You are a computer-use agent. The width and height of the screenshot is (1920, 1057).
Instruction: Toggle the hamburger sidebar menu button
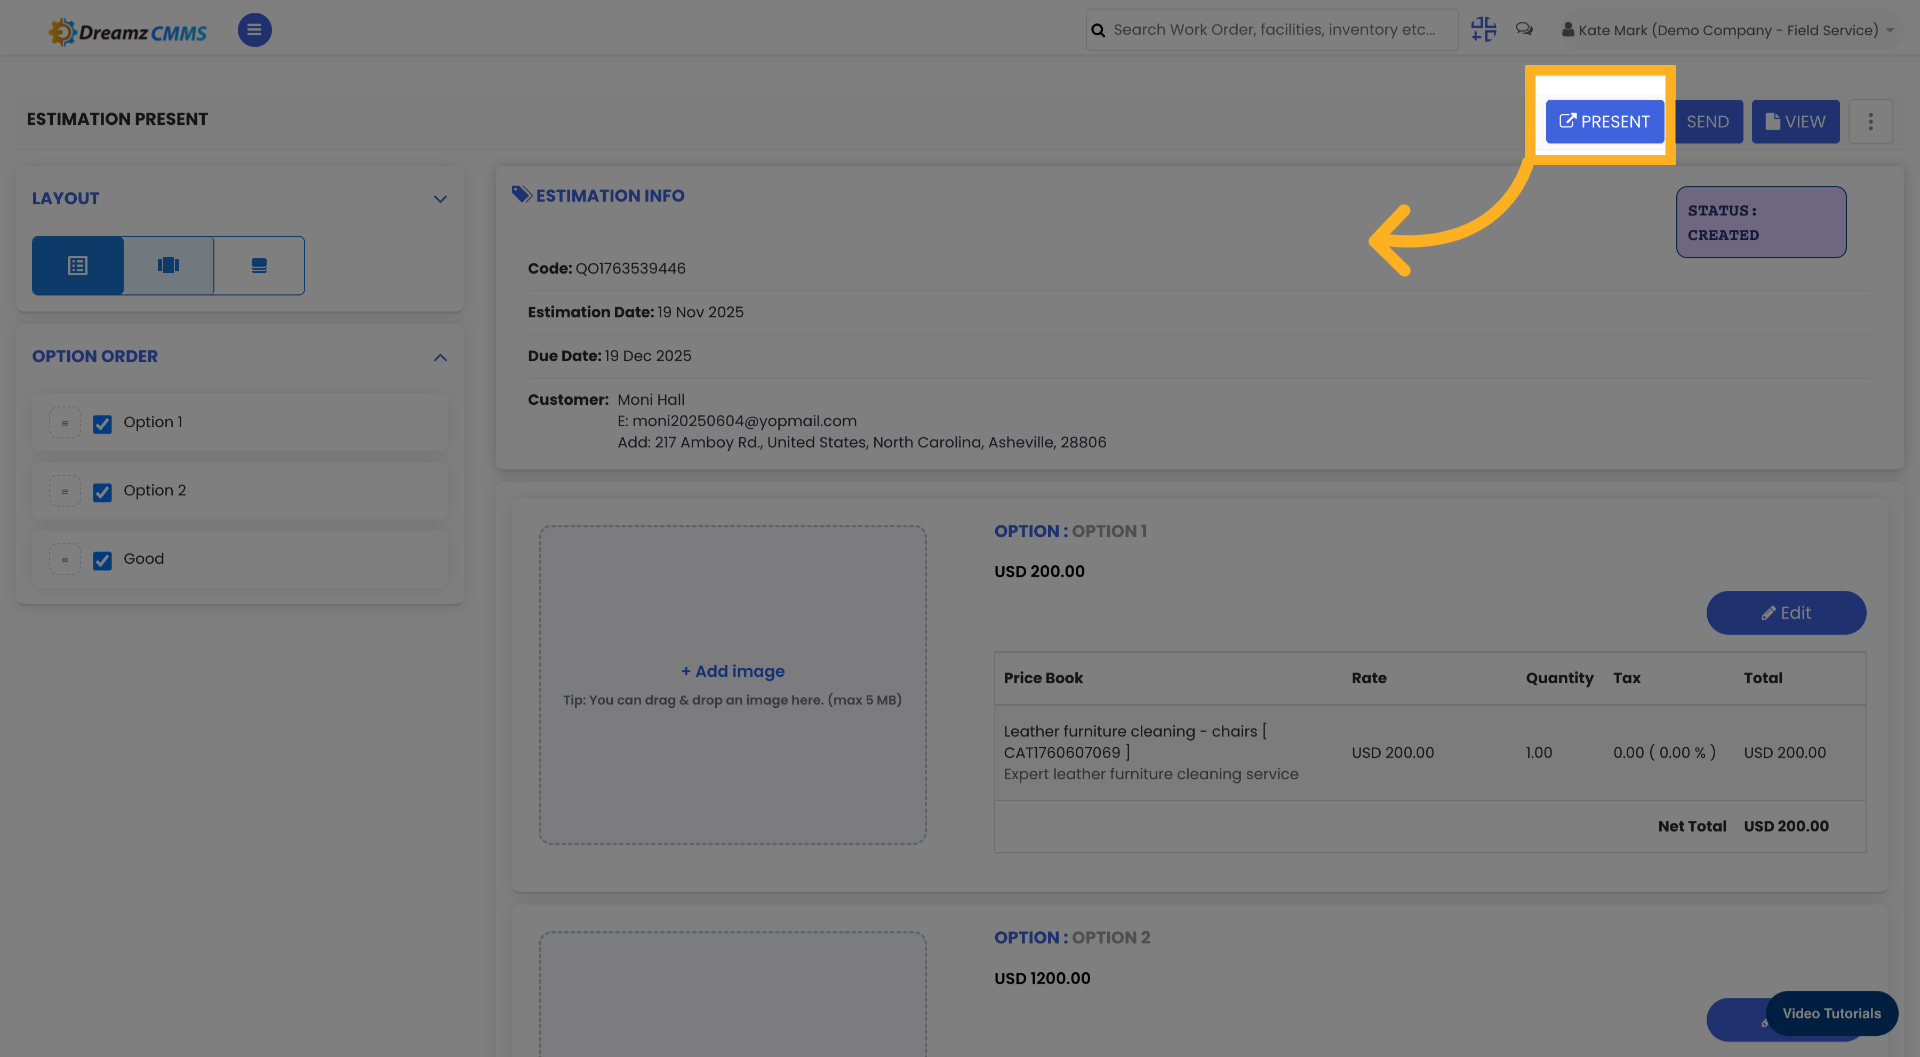pyautogui.click(x=254, y=30)
